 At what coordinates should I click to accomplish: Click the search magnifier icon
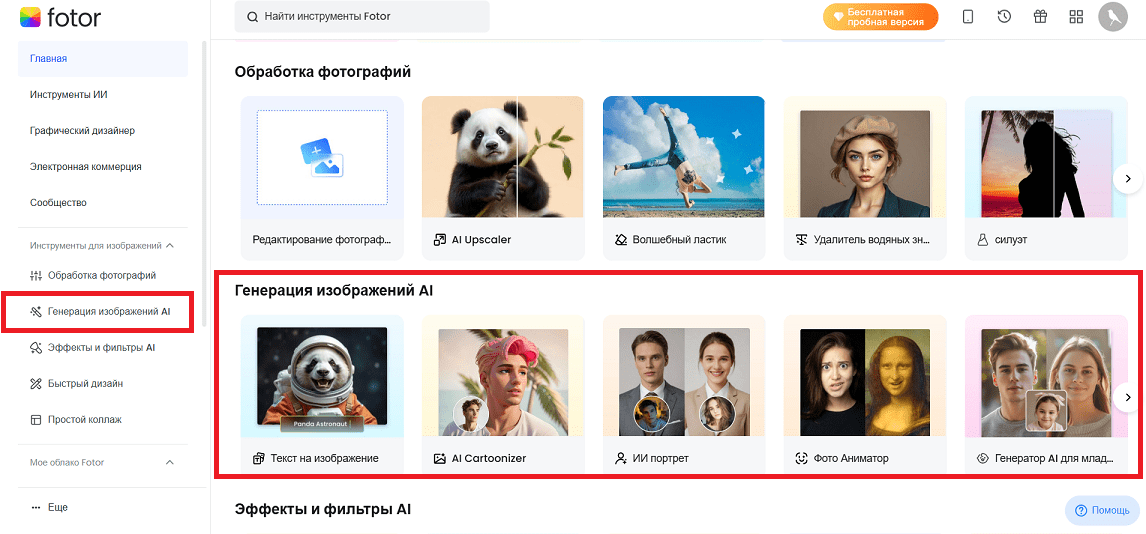253,16
